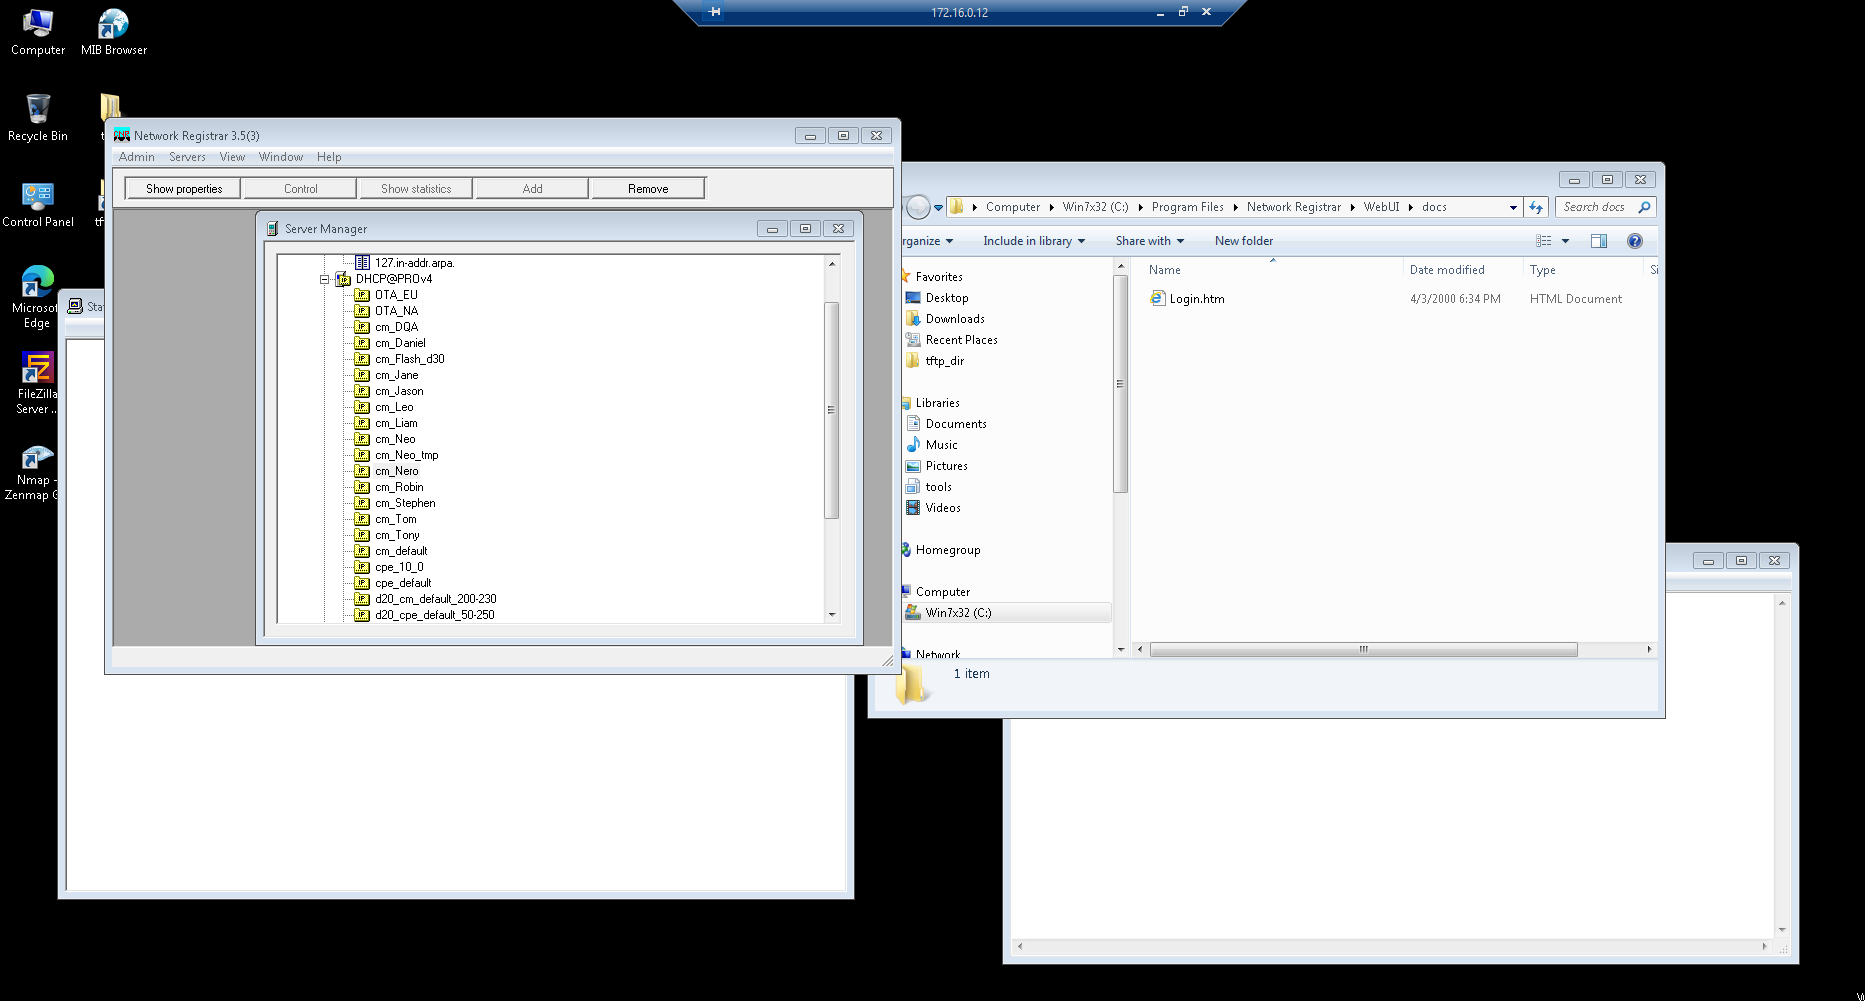The width and height of the screenshot is (1865, 1001).
Task: Click the Server Manager window icon
Action: [272, 229]
